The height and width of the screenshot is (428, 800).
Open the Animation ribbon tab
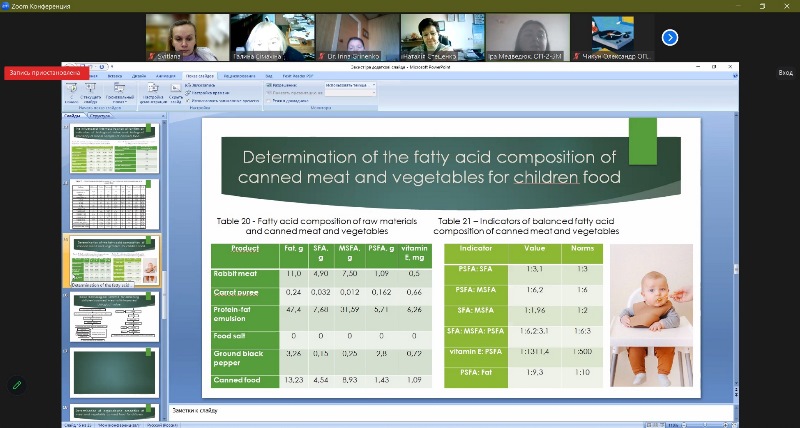pyautogui.click(x=165, y=75)
